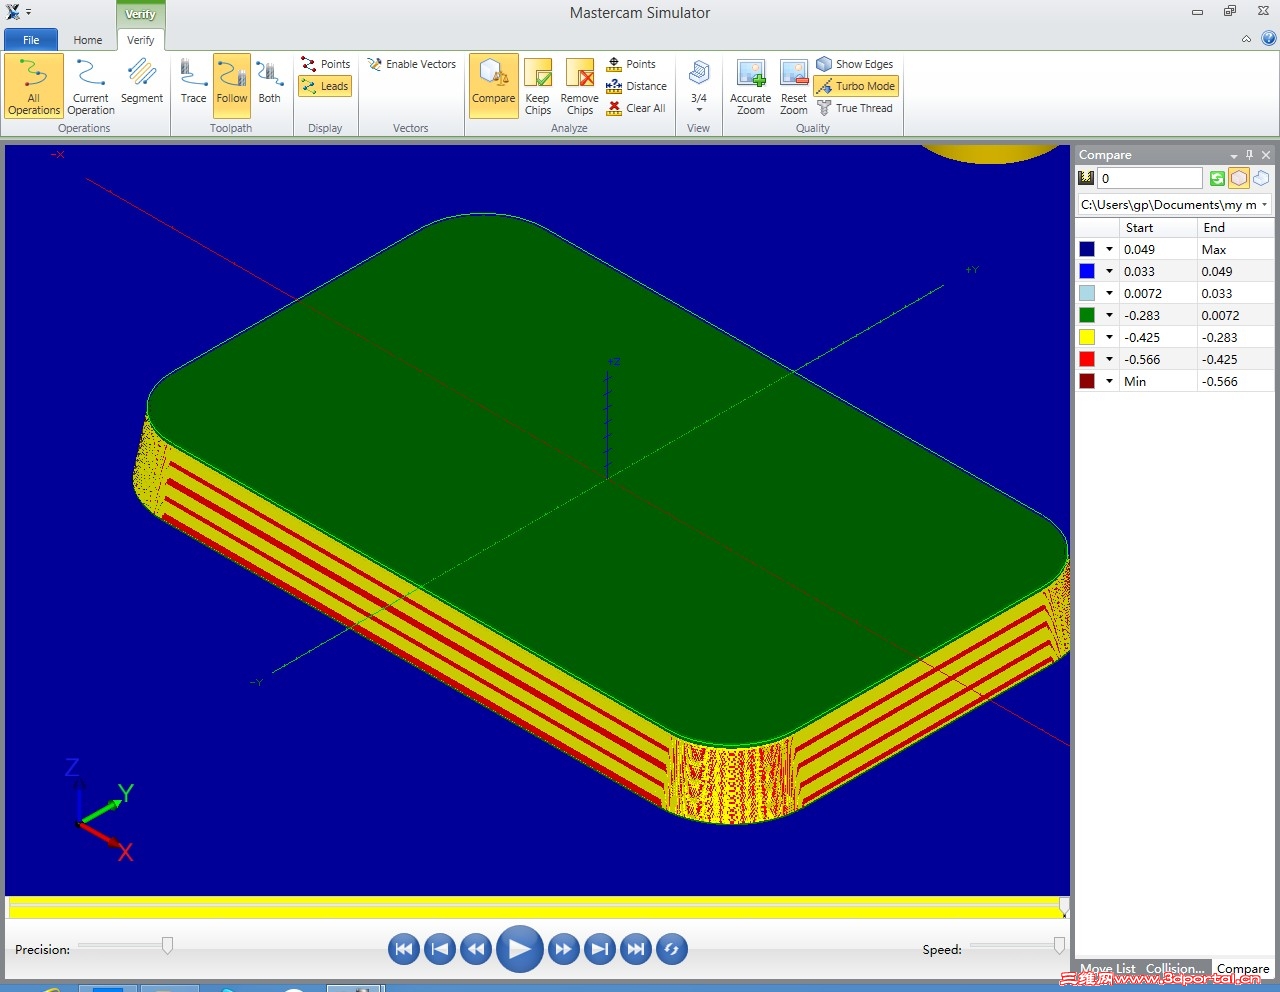Rewind the simulation

click(x=475, y=949)
